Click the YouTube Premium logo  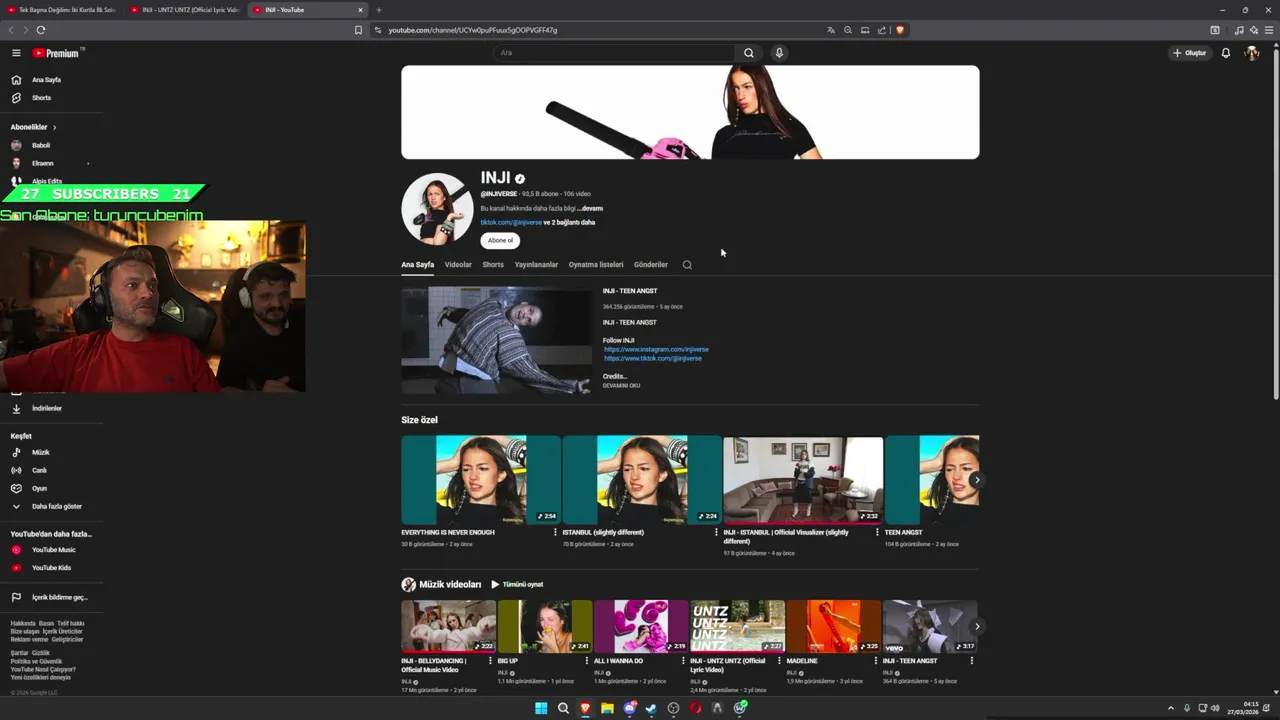coord(58,53)
